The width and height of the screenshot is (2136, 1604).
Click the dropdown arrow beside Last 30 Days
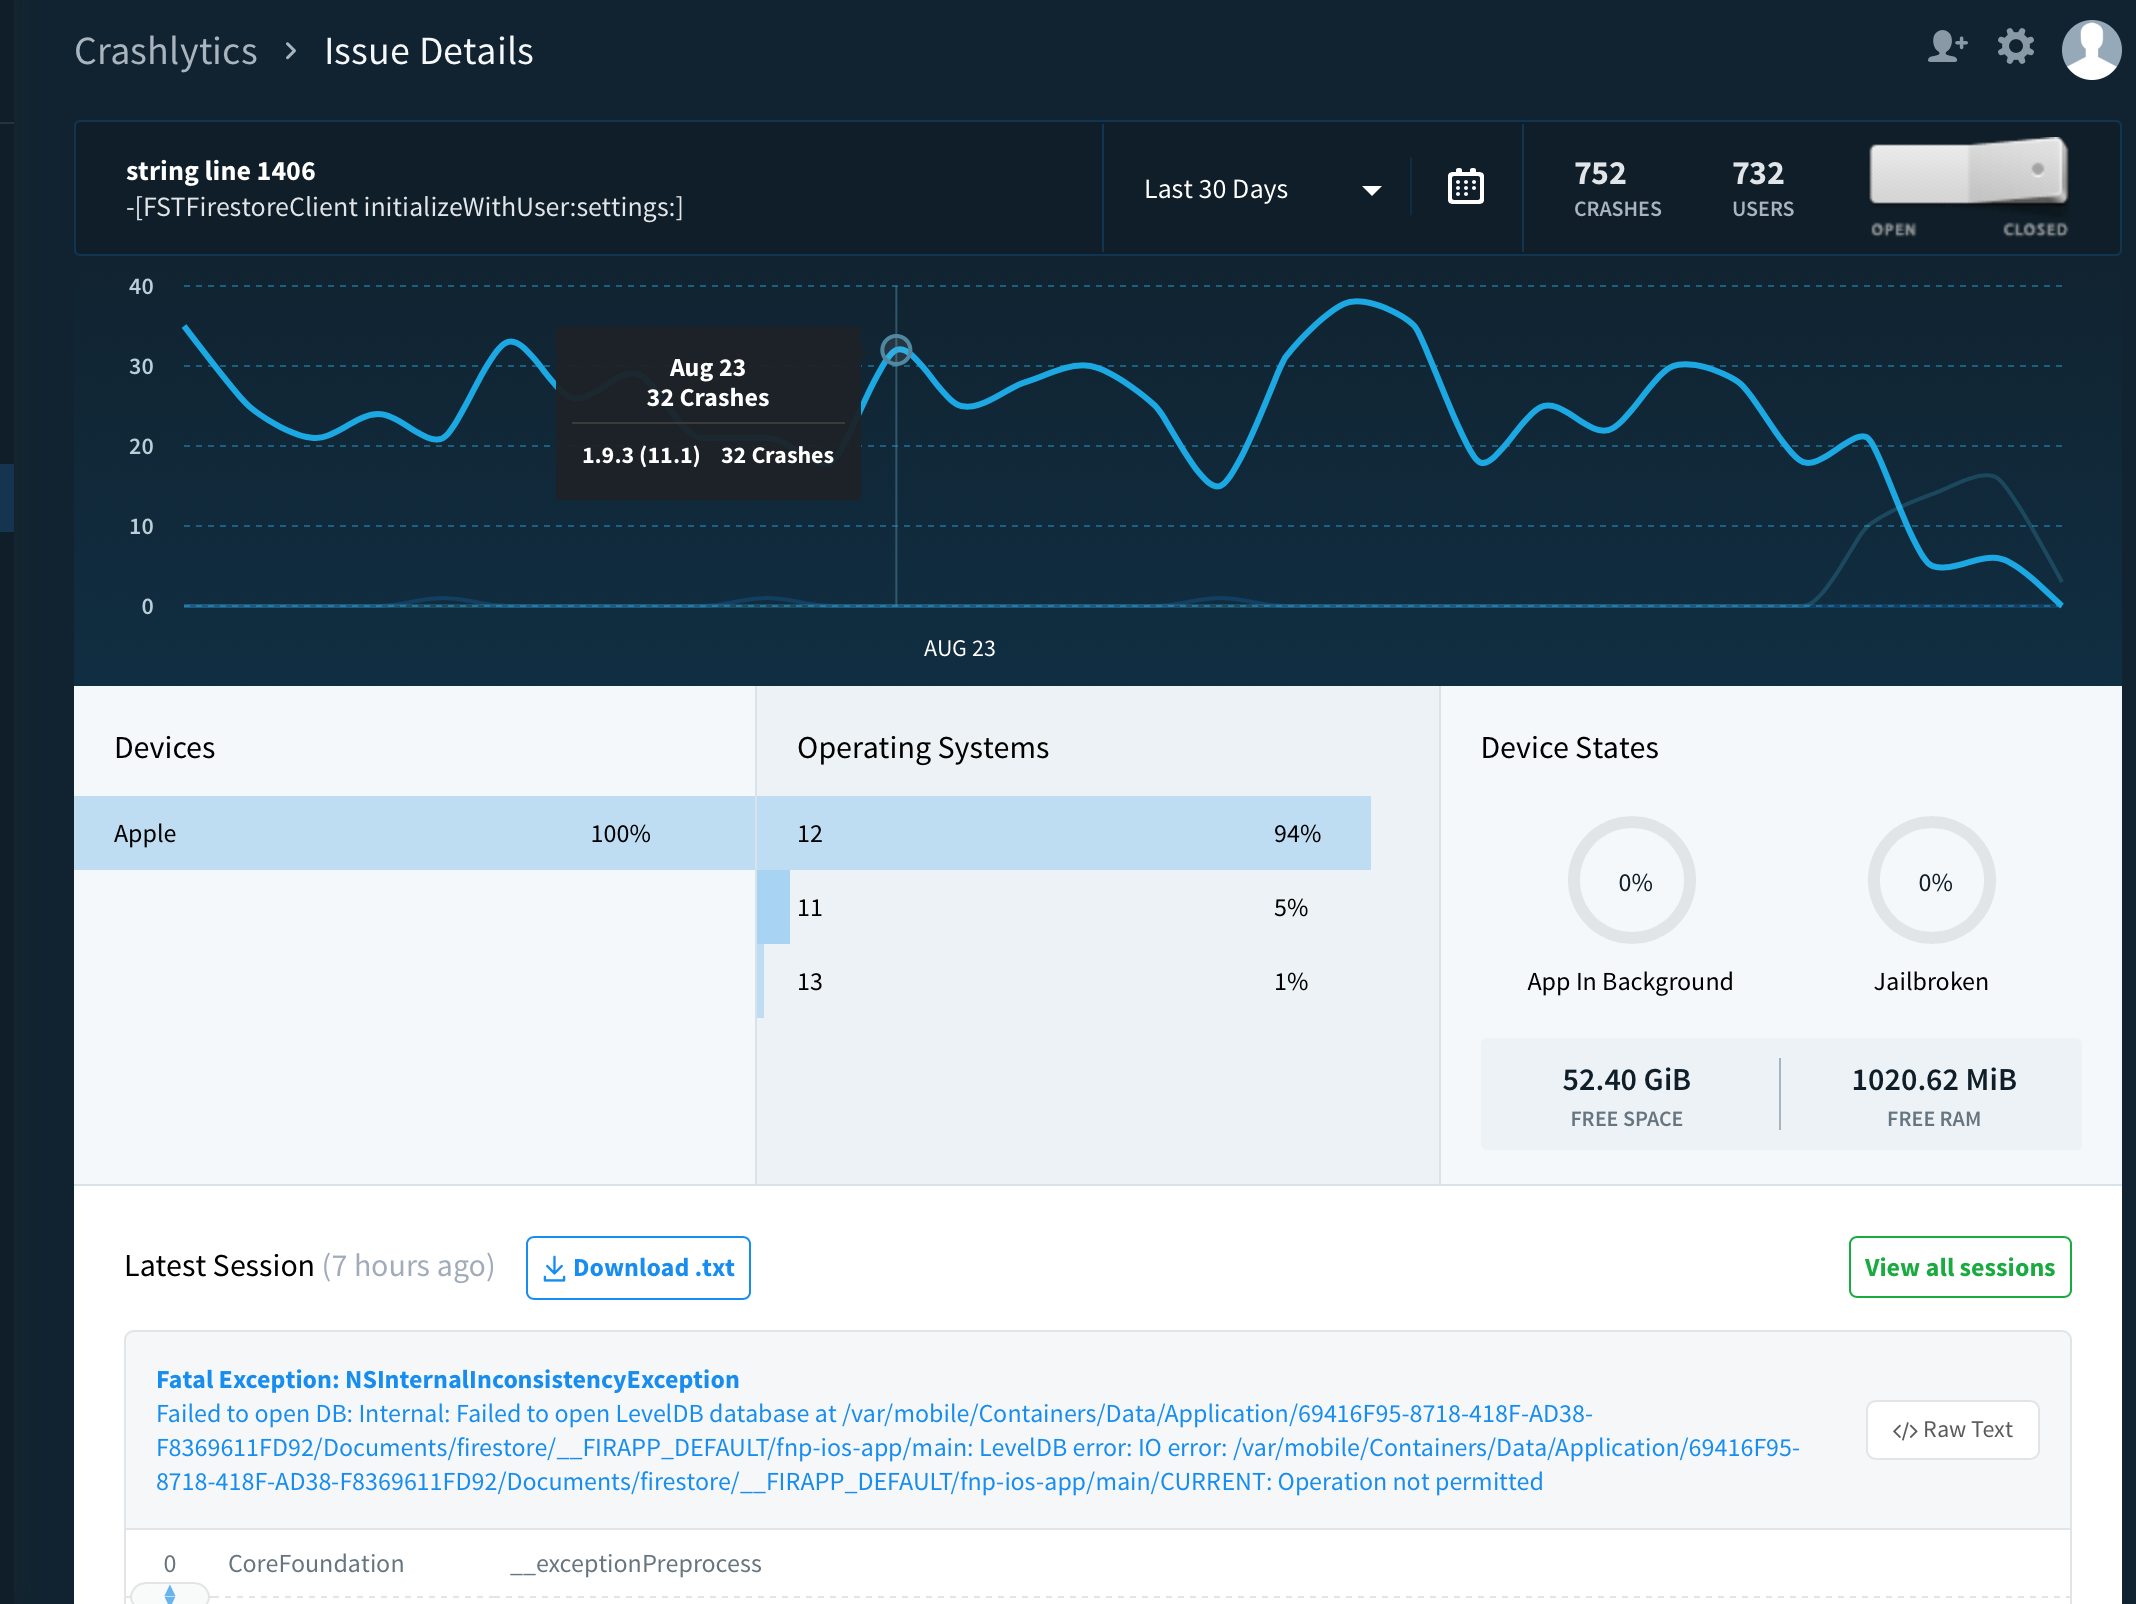[x=1371, y=190]
